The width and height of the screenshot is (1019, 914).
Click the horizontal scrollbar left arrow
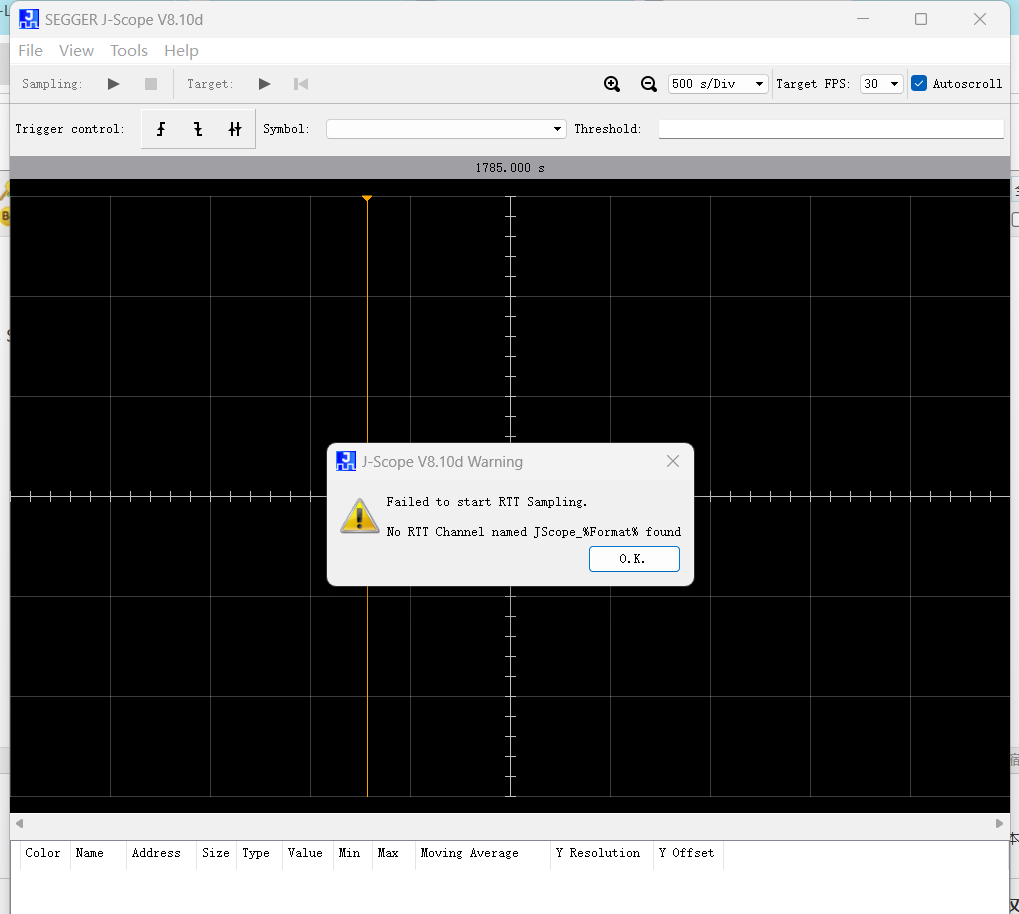point(19,824)
